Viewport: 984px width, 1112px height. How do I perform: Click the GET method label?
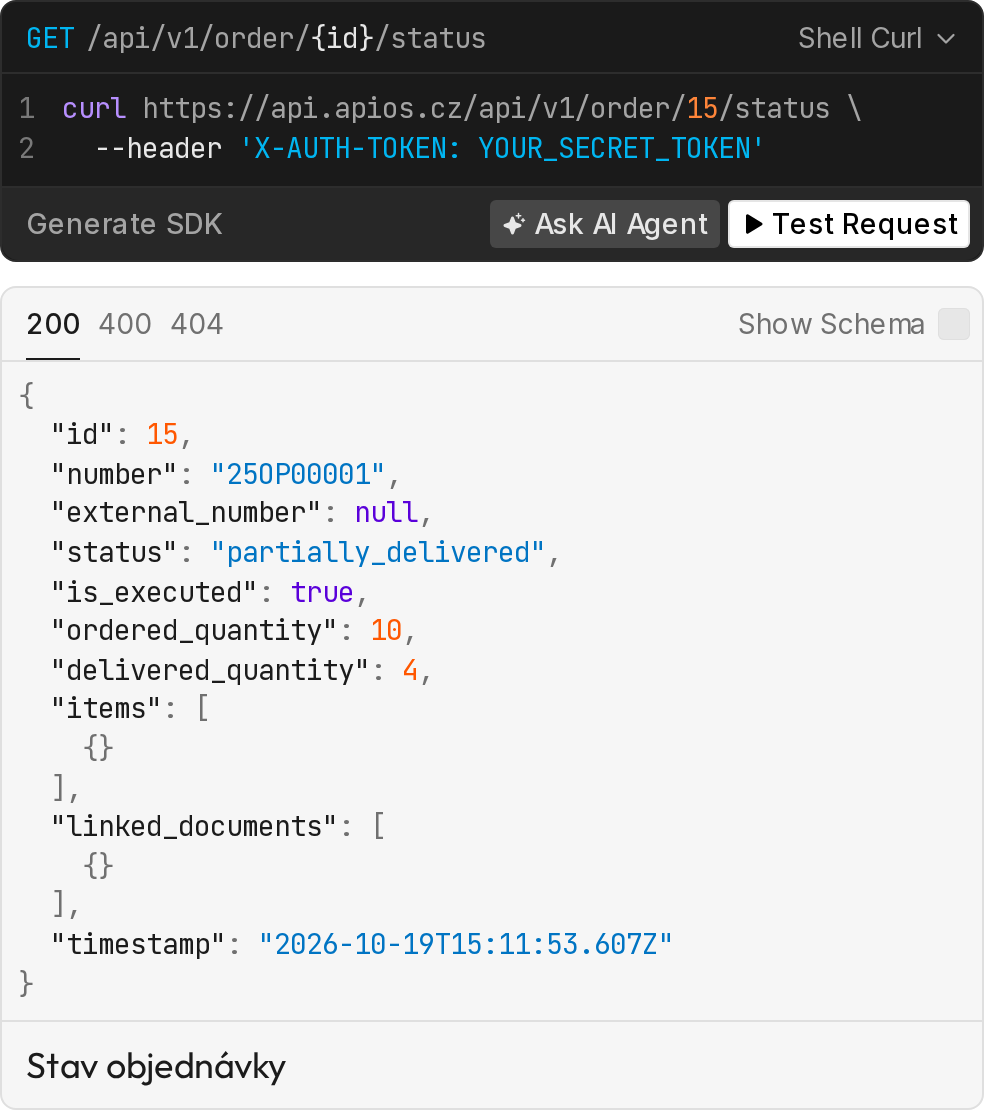point(50,38)
